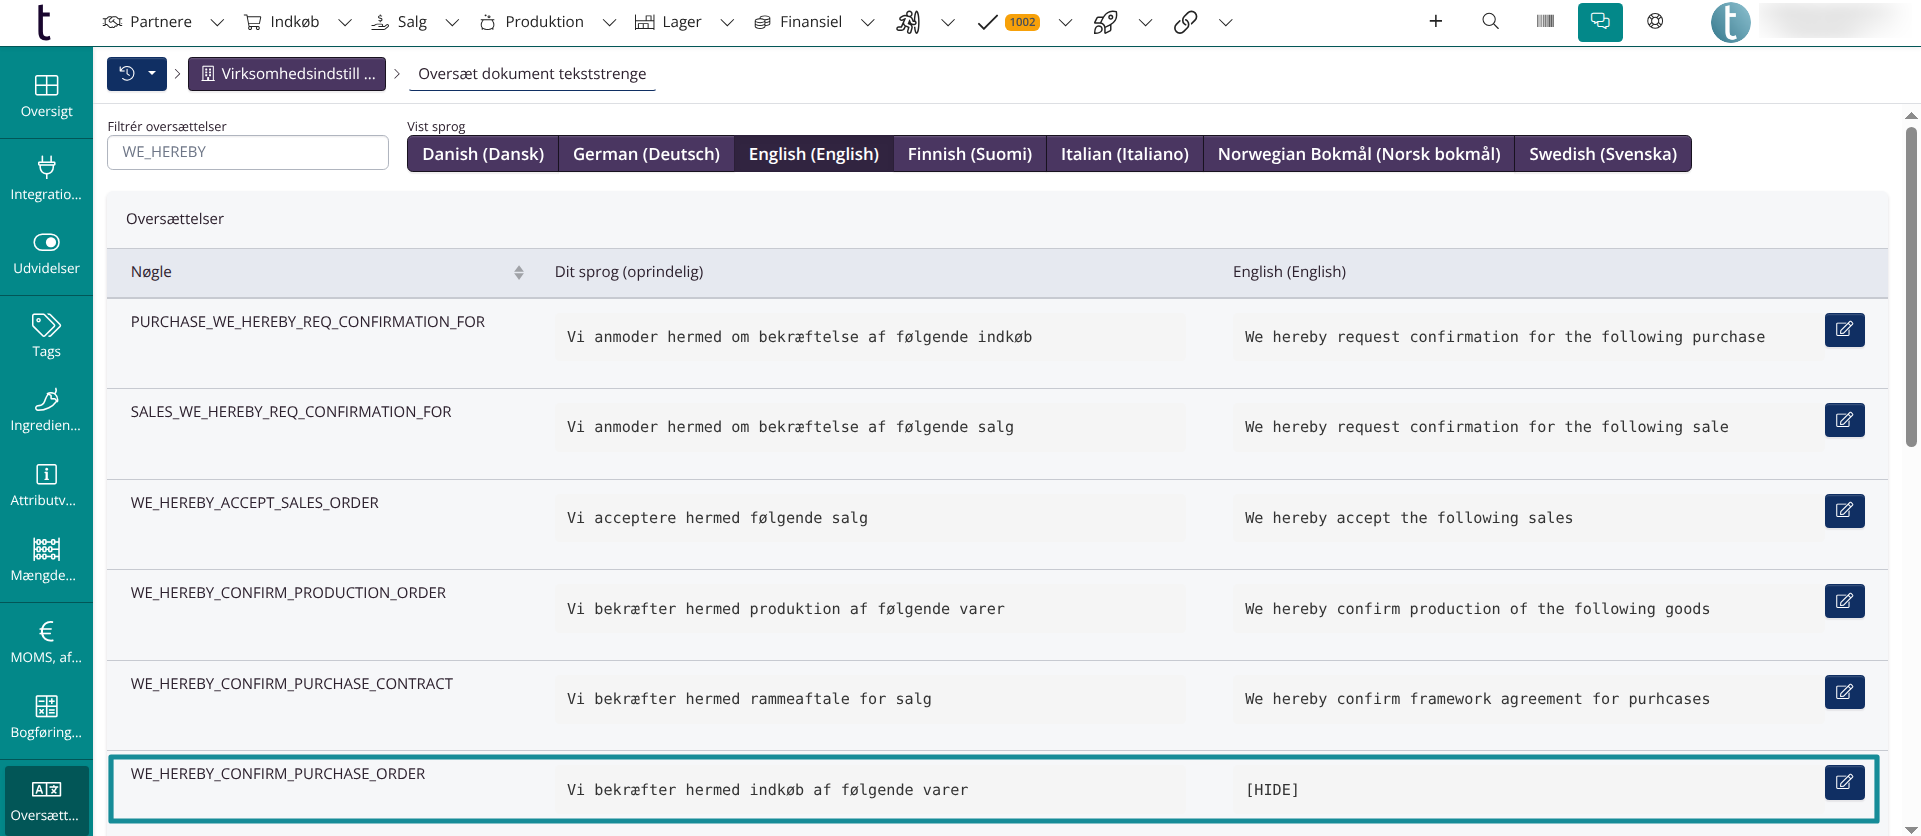Open the history dropdown in breadcrumb
The width and height of the screenshot is (1921, 836).
[x=137, y=74]
